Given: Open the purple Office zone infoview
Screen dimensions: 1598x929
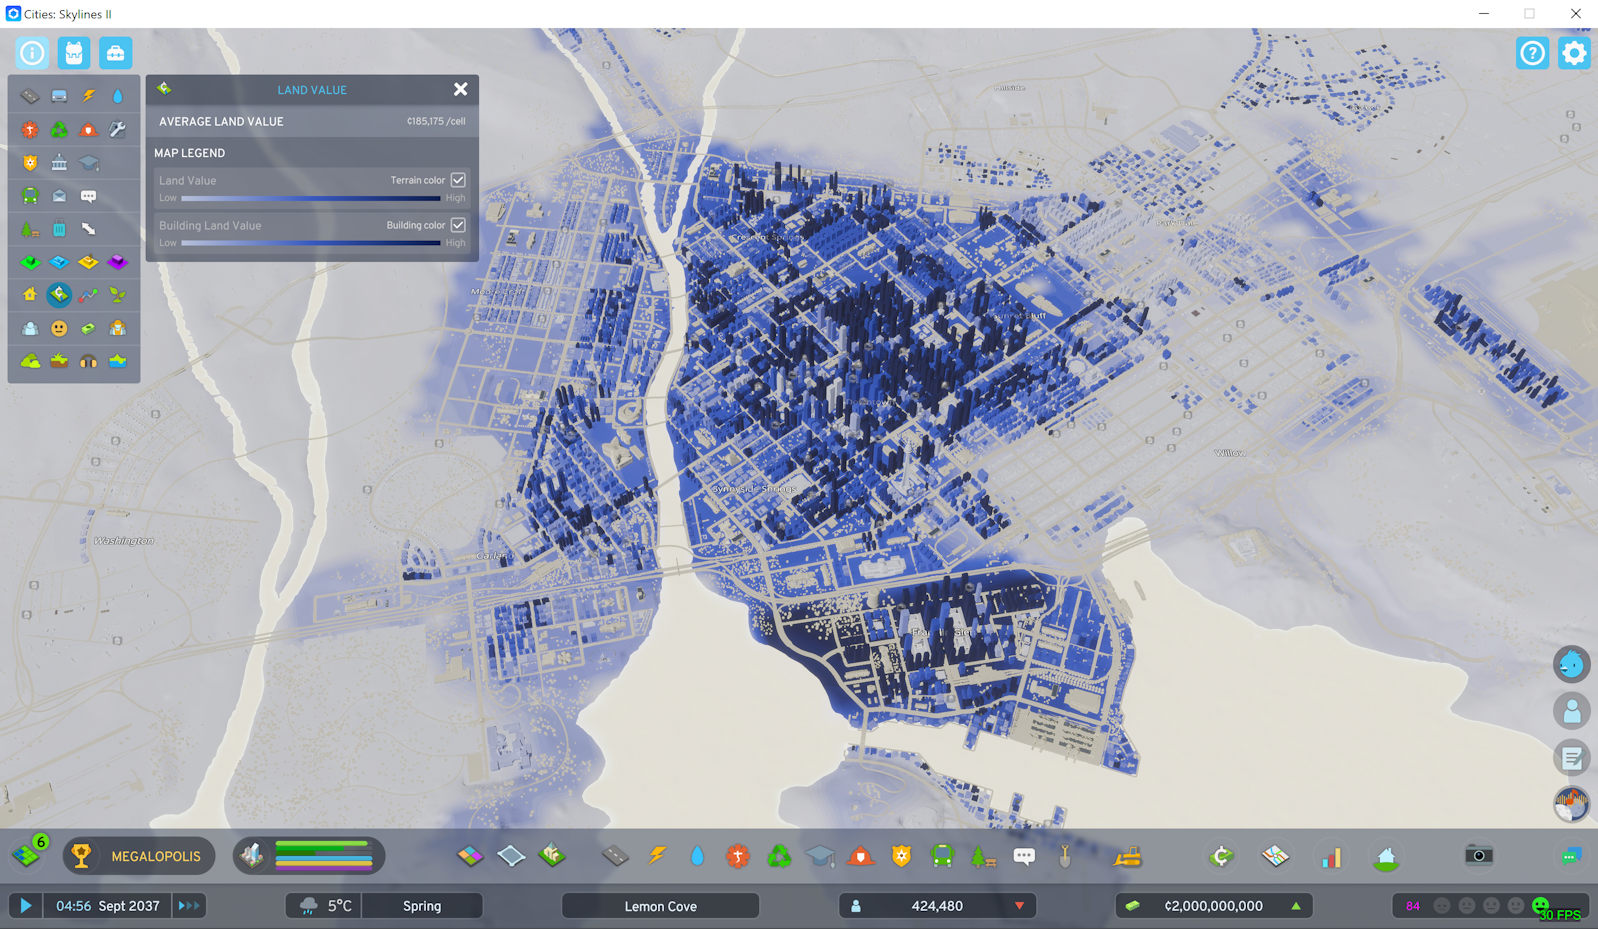Looking at the screenshot, I should point(117,262).
